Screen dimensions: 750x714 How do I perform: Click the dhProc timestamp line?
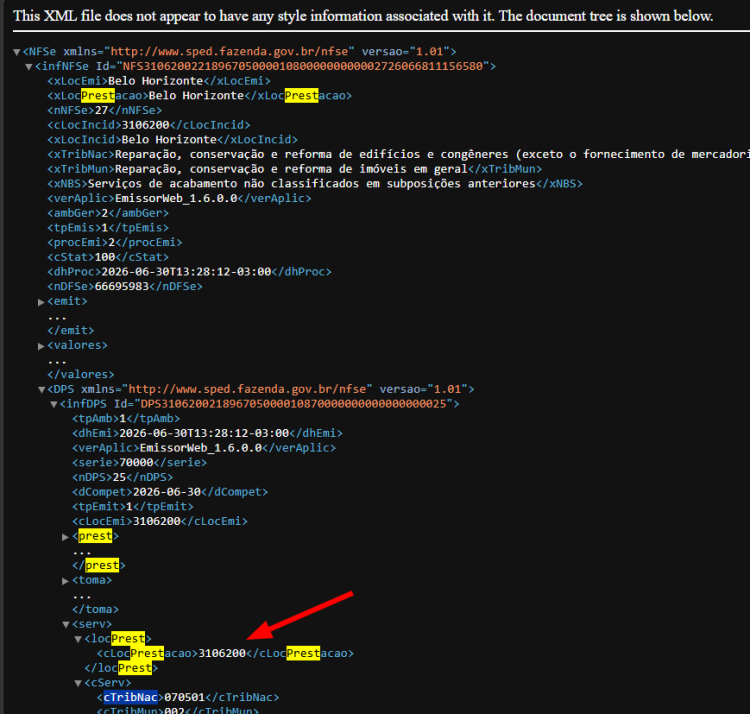[x=189, y=272]
